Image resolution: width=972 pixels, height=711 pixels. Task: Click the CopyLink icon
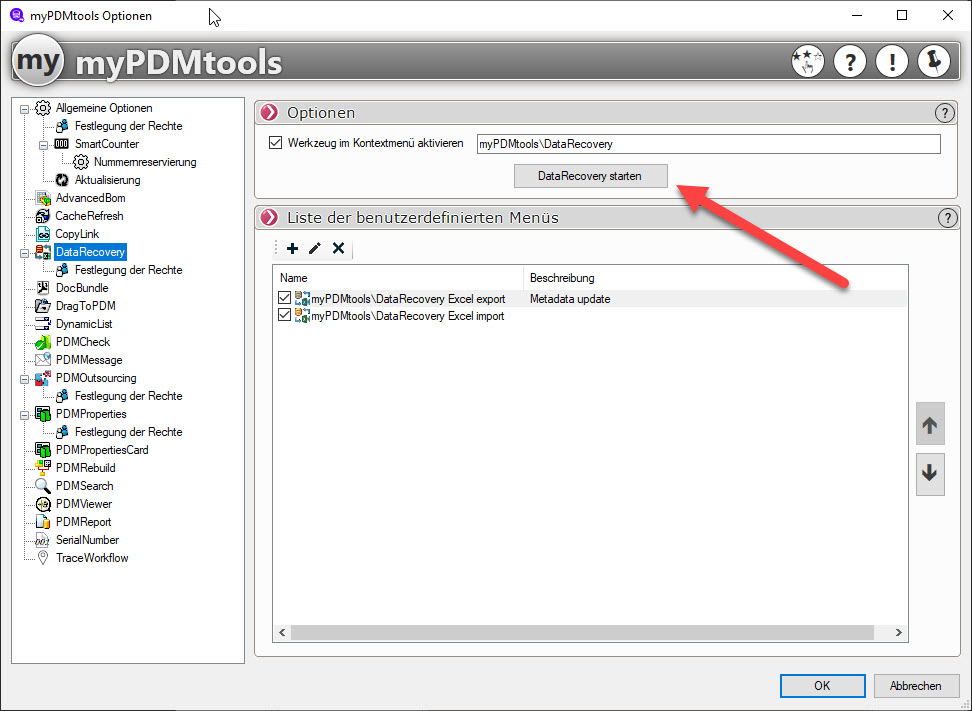43,234
